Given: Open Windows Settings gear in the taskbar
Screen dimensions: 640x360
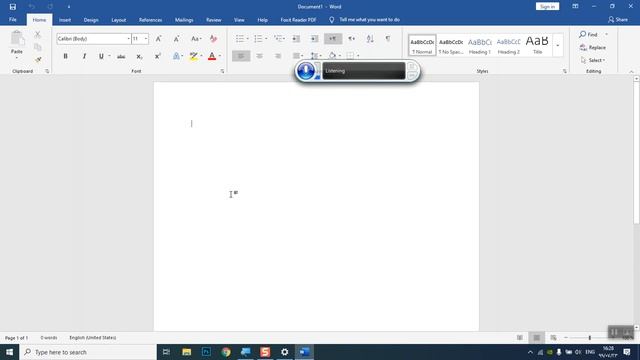Looking at the screenshot, I should pyautogui.click(x=284, y=352).
